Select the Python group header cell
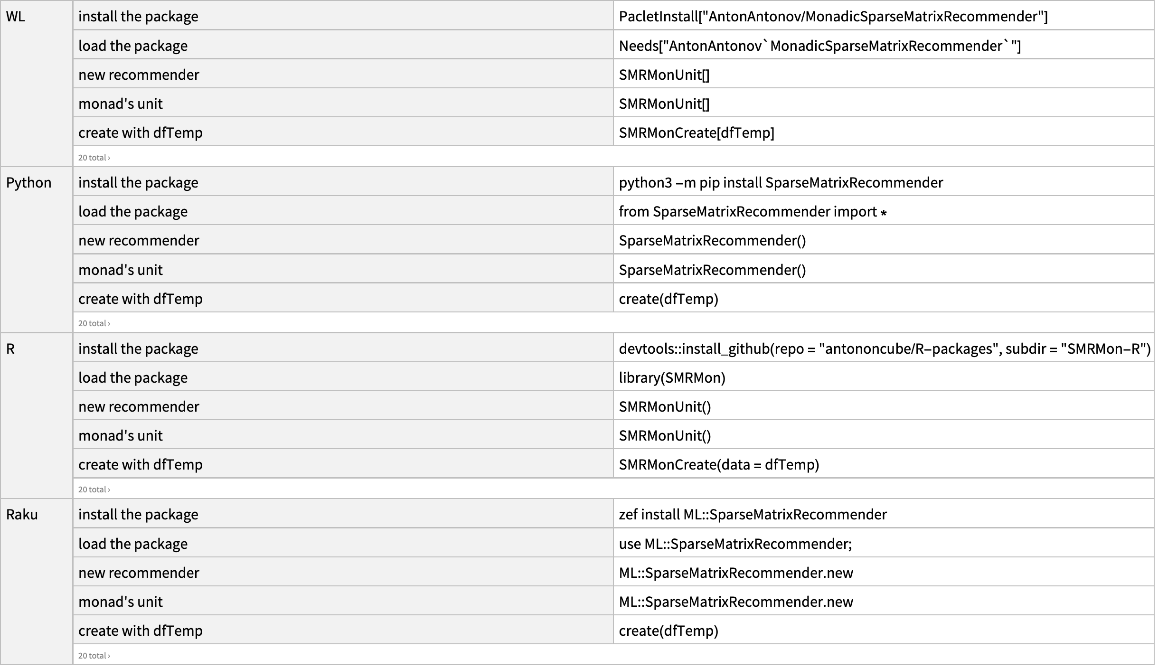 tap(29, 183)
